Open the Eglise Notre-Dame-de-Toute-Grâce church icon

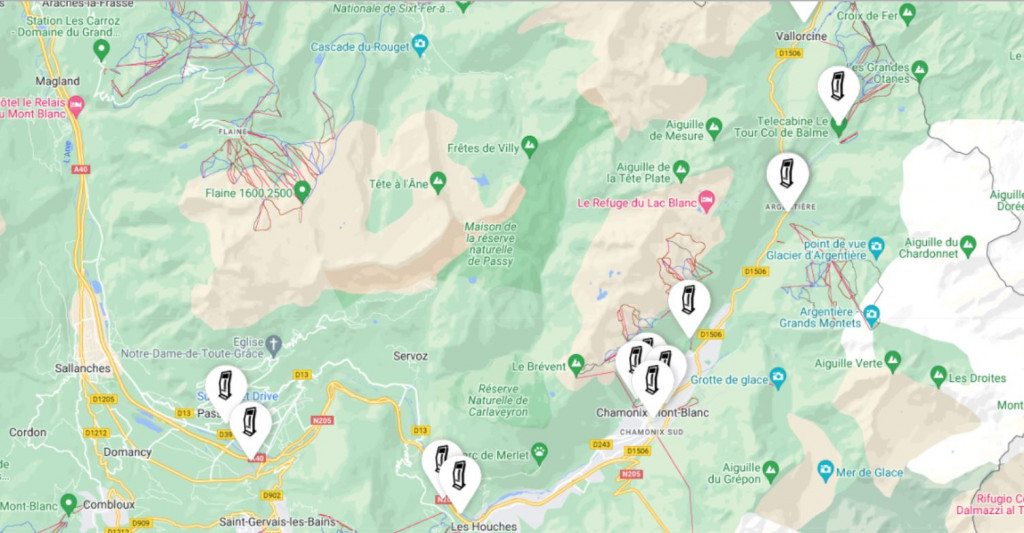coord(273,344)
